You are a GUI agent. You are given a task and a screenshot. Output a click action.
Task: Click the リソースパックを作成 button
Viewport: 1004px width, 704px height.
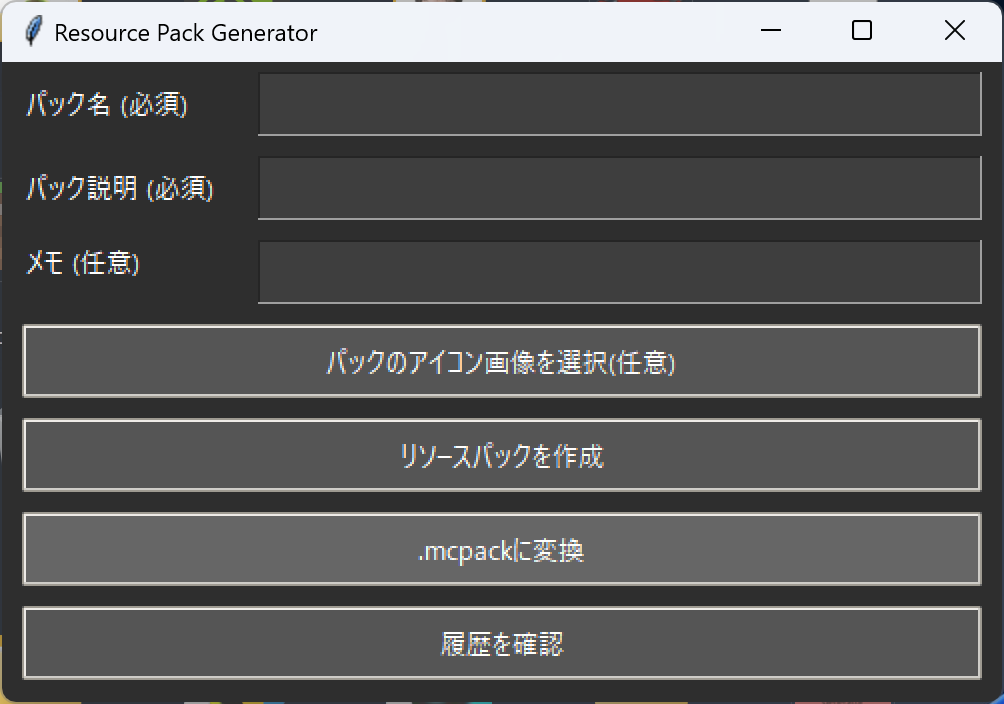[501, 456]
